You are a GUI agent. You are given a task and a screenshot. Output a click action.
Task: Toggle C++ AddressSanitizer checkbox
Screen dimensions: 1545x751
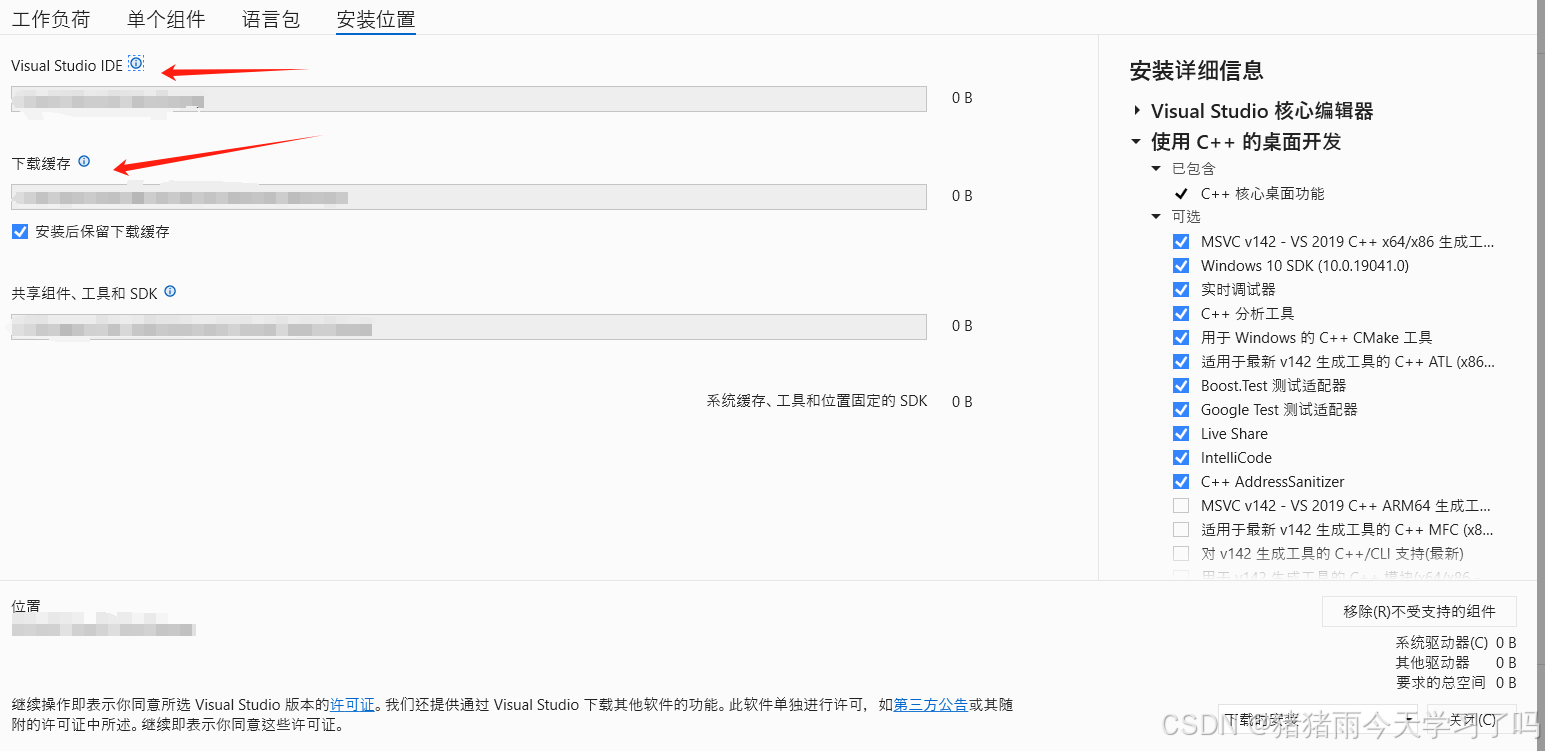tap(1181, 482)
